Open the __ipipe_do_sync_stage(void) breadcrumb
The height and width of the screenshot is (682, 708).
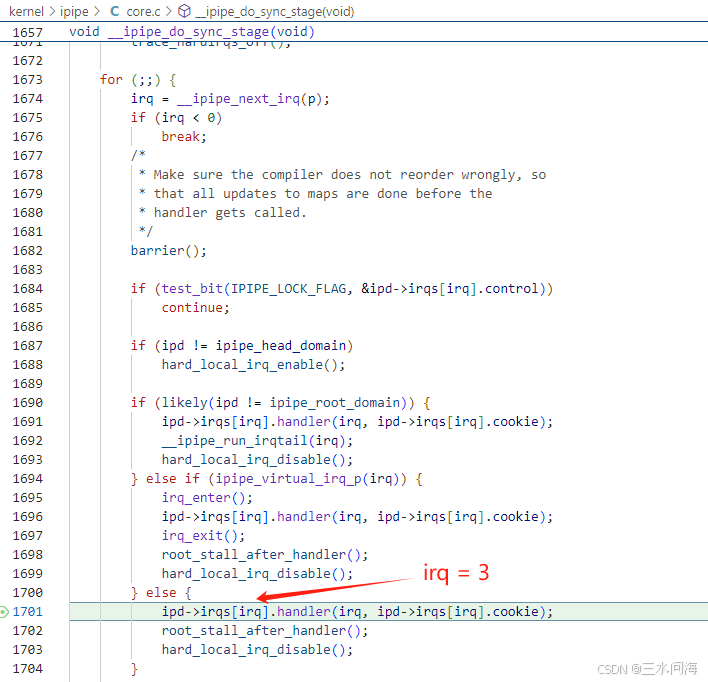[x=275, y=11]
